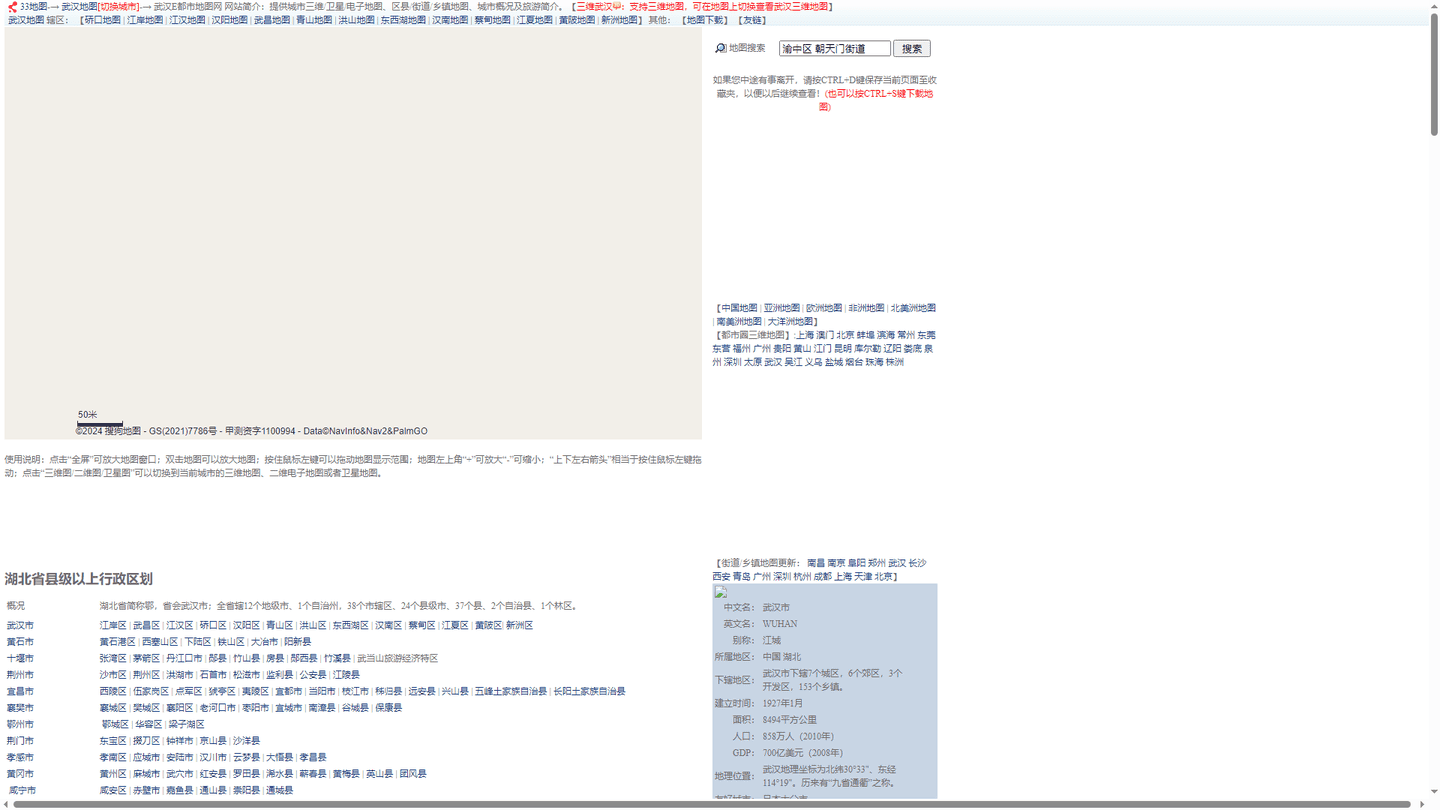
Task: Click the 切换城市 link in the header
Action: click(118, 7)
